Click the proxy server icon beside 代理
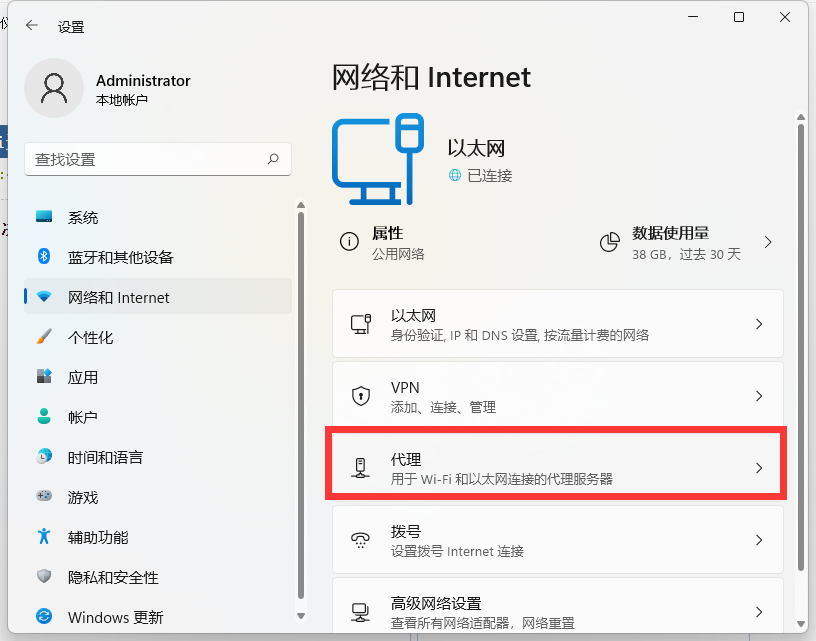816x641 pixels. tap(360, 468)
